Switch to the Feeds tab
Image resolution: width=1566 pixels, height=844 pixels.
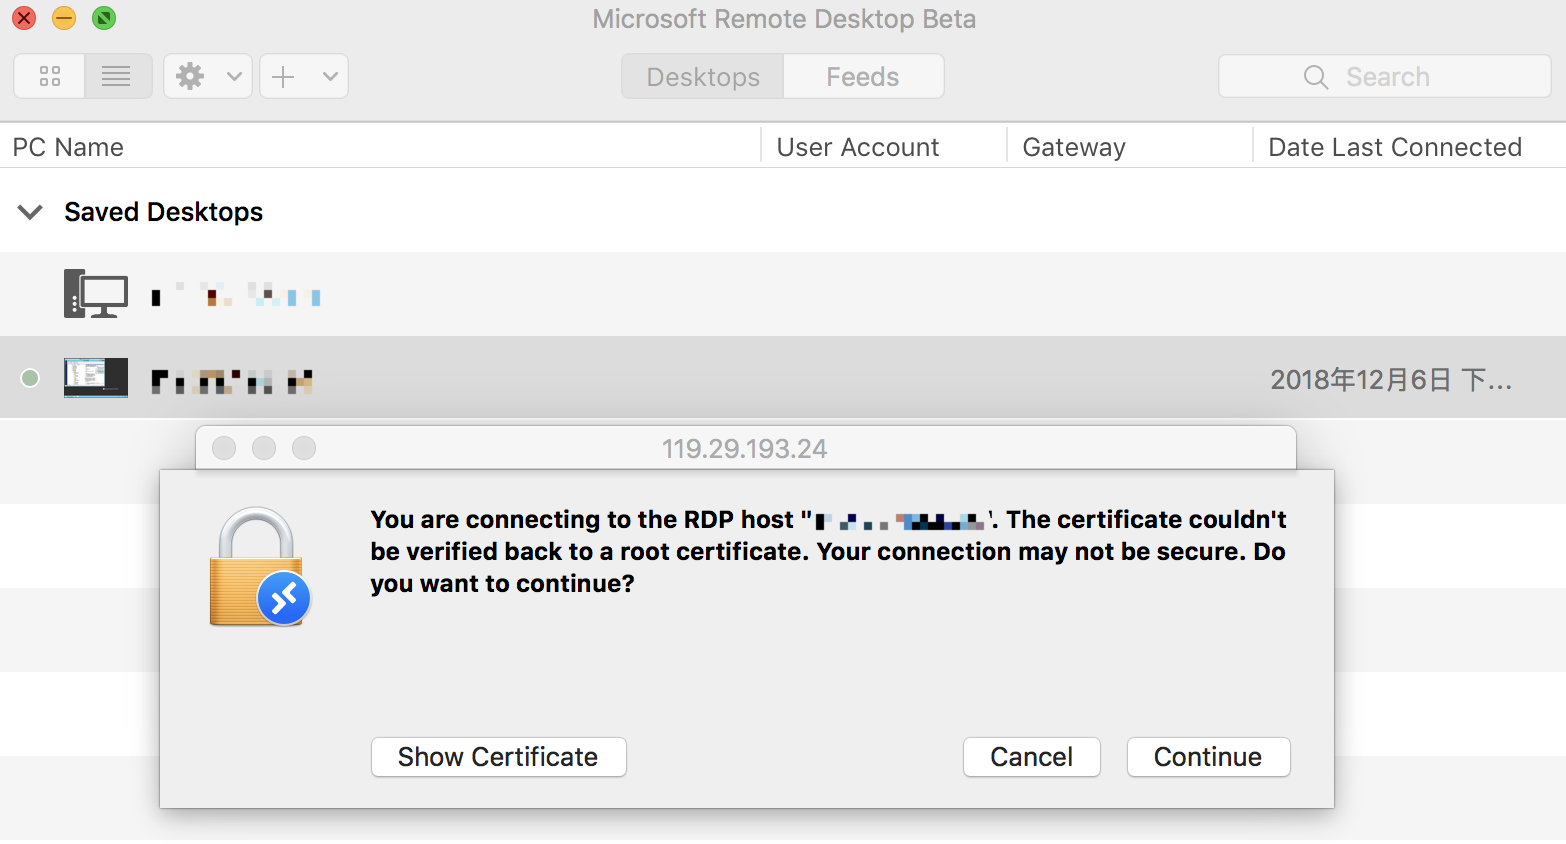pyautogui.click(x=862, y=77)
